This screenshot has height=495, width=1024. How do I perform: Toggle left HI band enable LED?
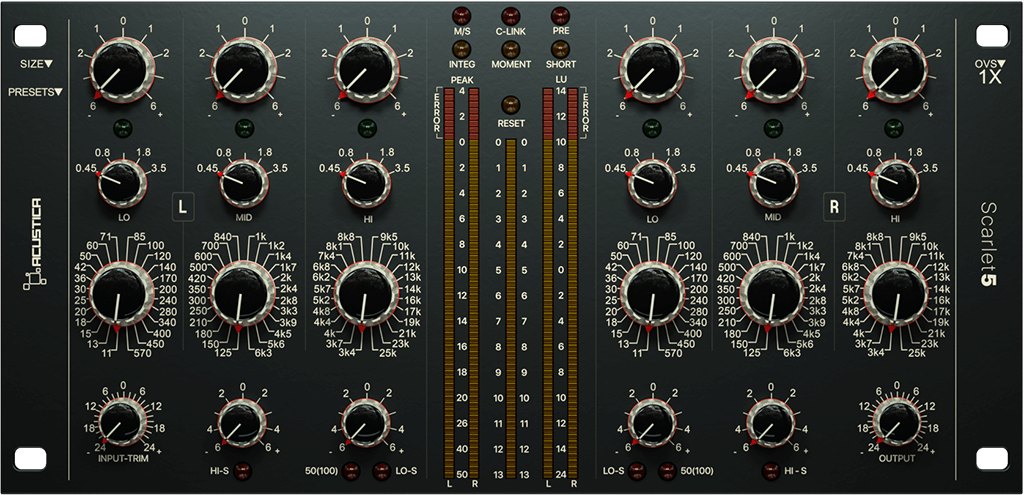[366, 127]
